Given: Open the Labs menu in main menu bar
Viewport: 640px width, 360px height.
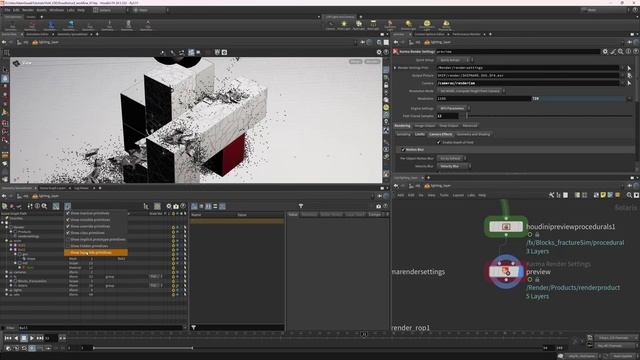Looking at the screenshot, I should (x=71, y=10).
